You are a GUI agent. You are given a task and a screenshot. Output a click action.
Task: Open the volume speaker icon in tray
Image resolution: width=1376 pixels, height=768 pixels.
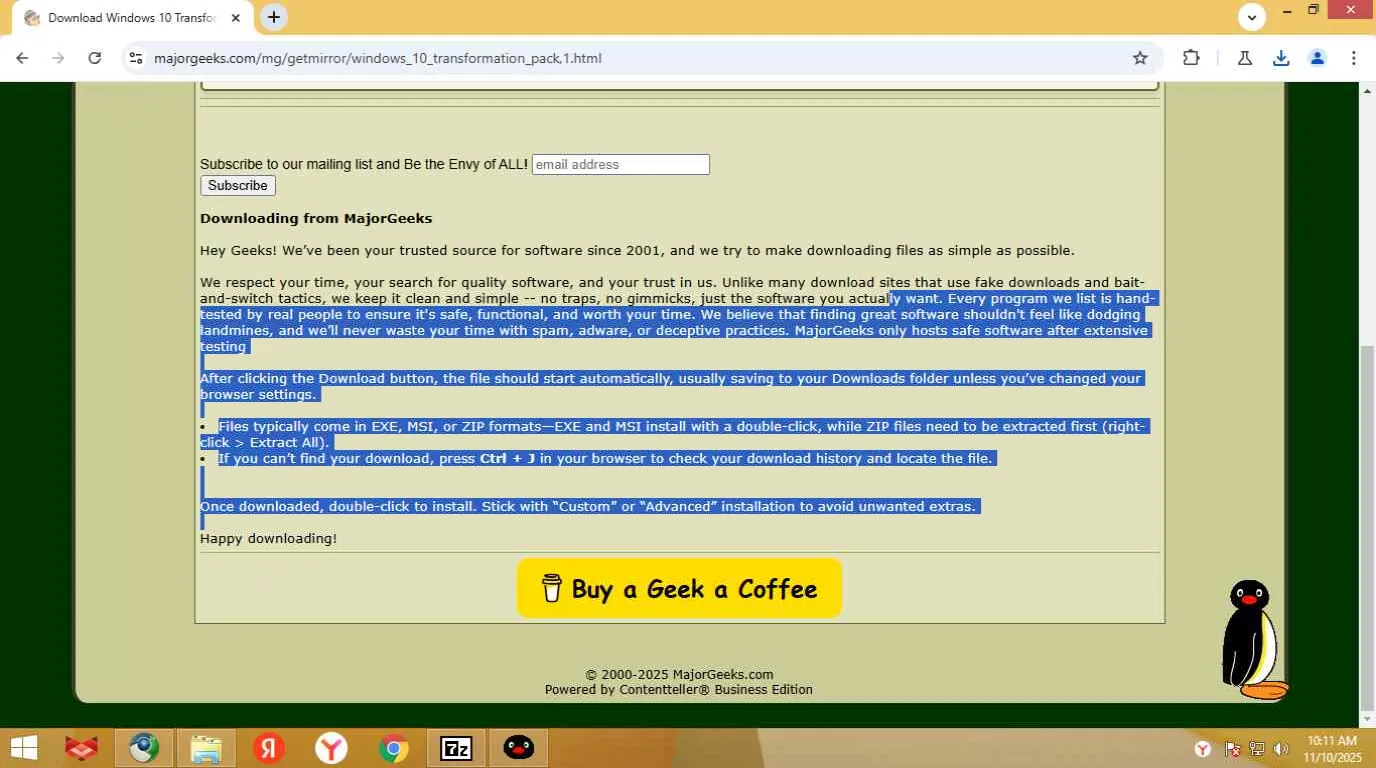click(x=1281, y=749)
